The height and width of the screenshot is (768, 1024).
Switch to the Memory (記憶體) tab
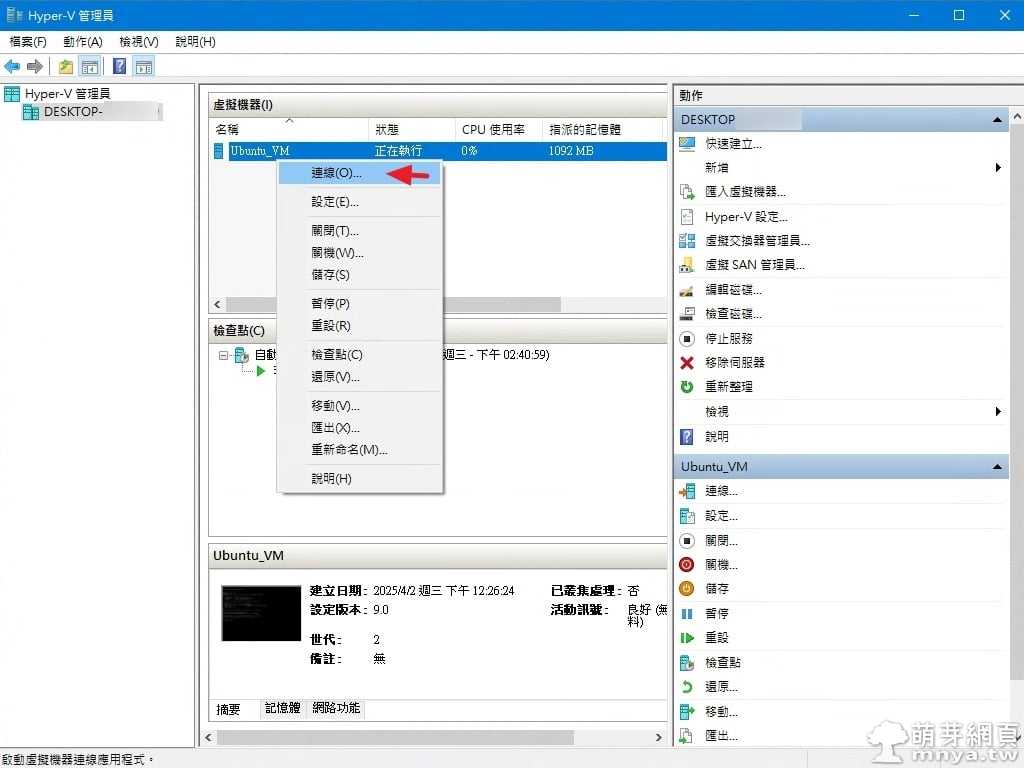coord(282,708)
